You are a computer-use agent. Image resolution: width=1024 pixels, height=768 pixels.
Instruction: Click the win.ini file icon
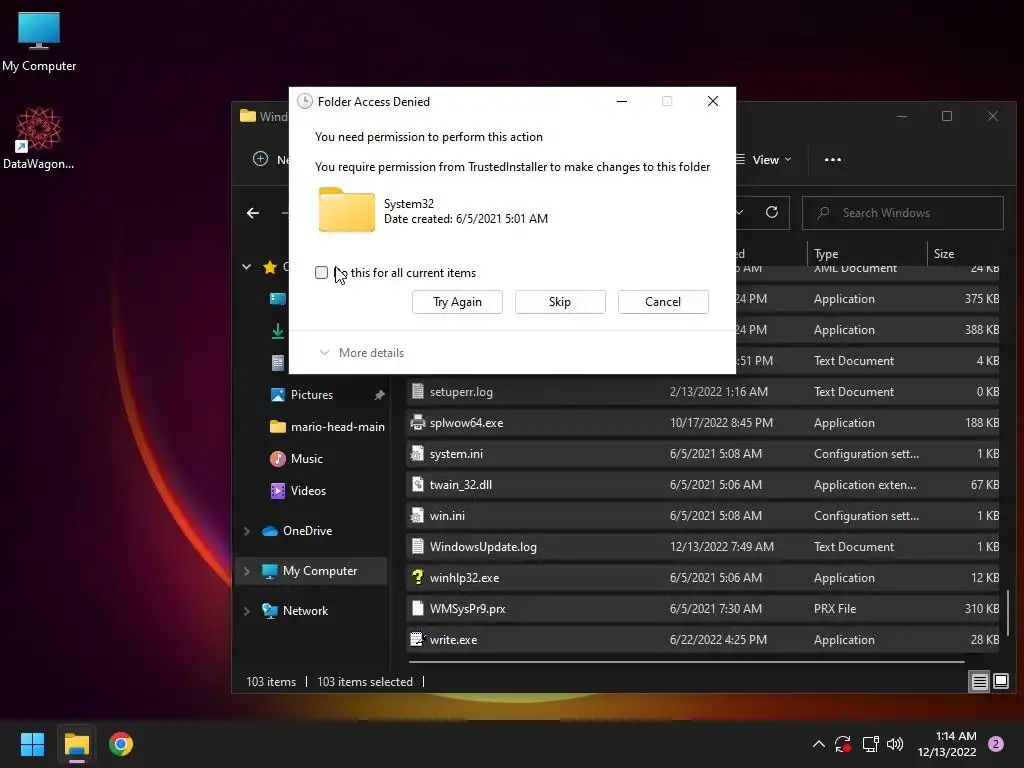coord(417,515)
